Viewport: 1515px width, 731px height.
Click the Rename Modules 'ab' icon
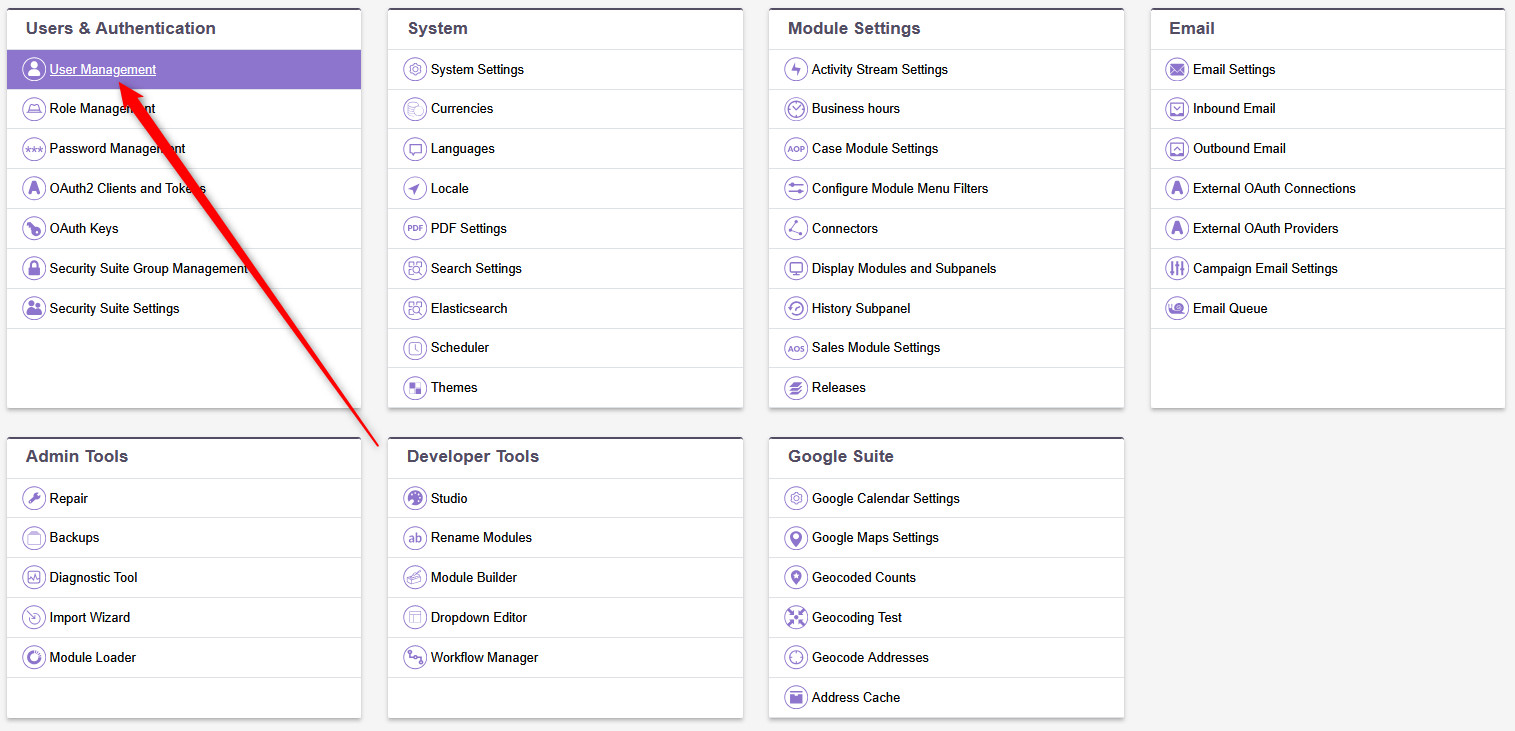[415, 537]
